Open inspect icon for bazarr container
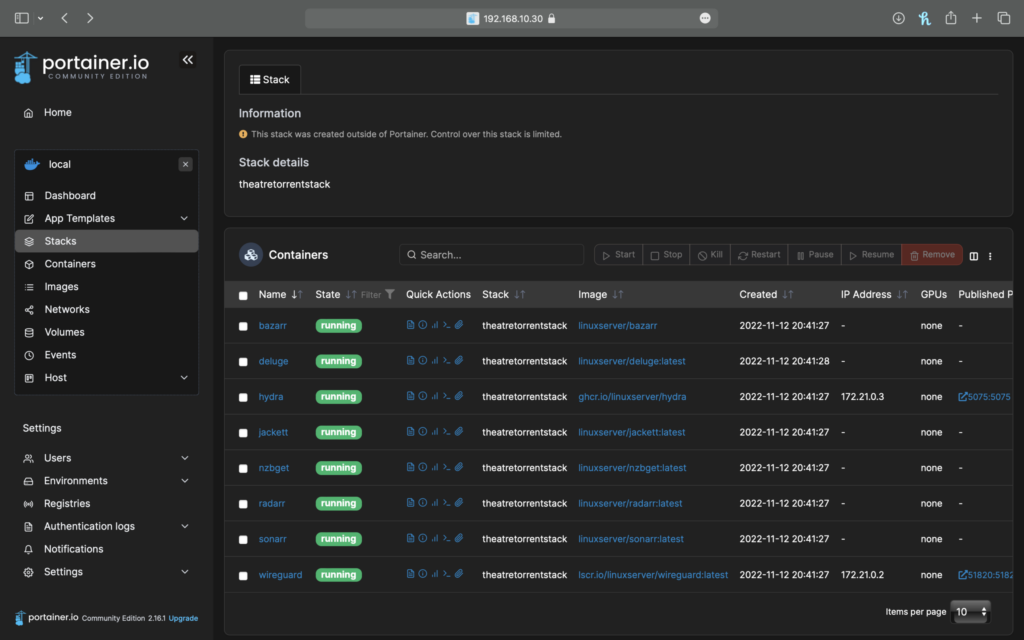 423,325
